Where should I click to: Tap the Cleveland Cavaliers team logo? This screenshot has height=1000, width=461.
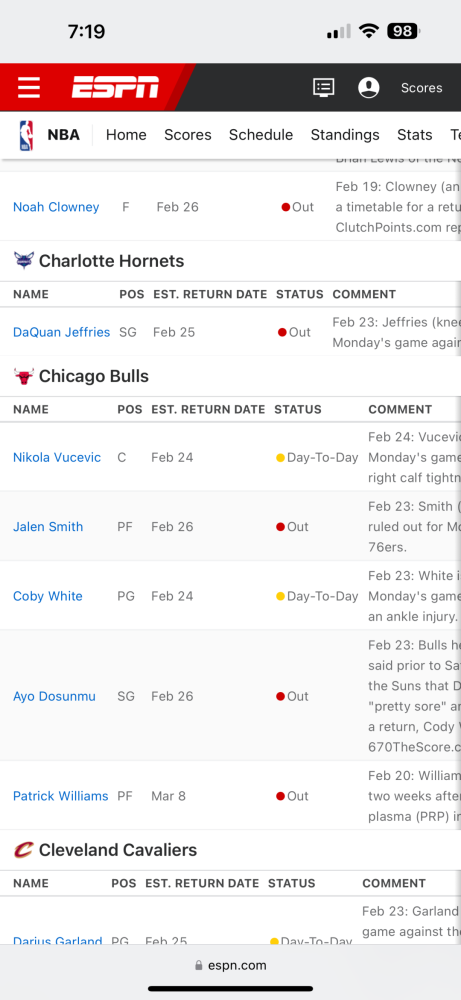click(24, 850)
